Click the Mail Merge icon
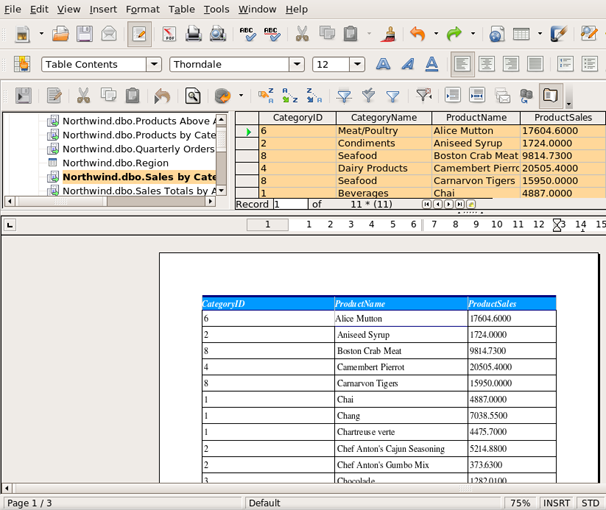Screen dimensions: 606x510 [x=502, y=95]
